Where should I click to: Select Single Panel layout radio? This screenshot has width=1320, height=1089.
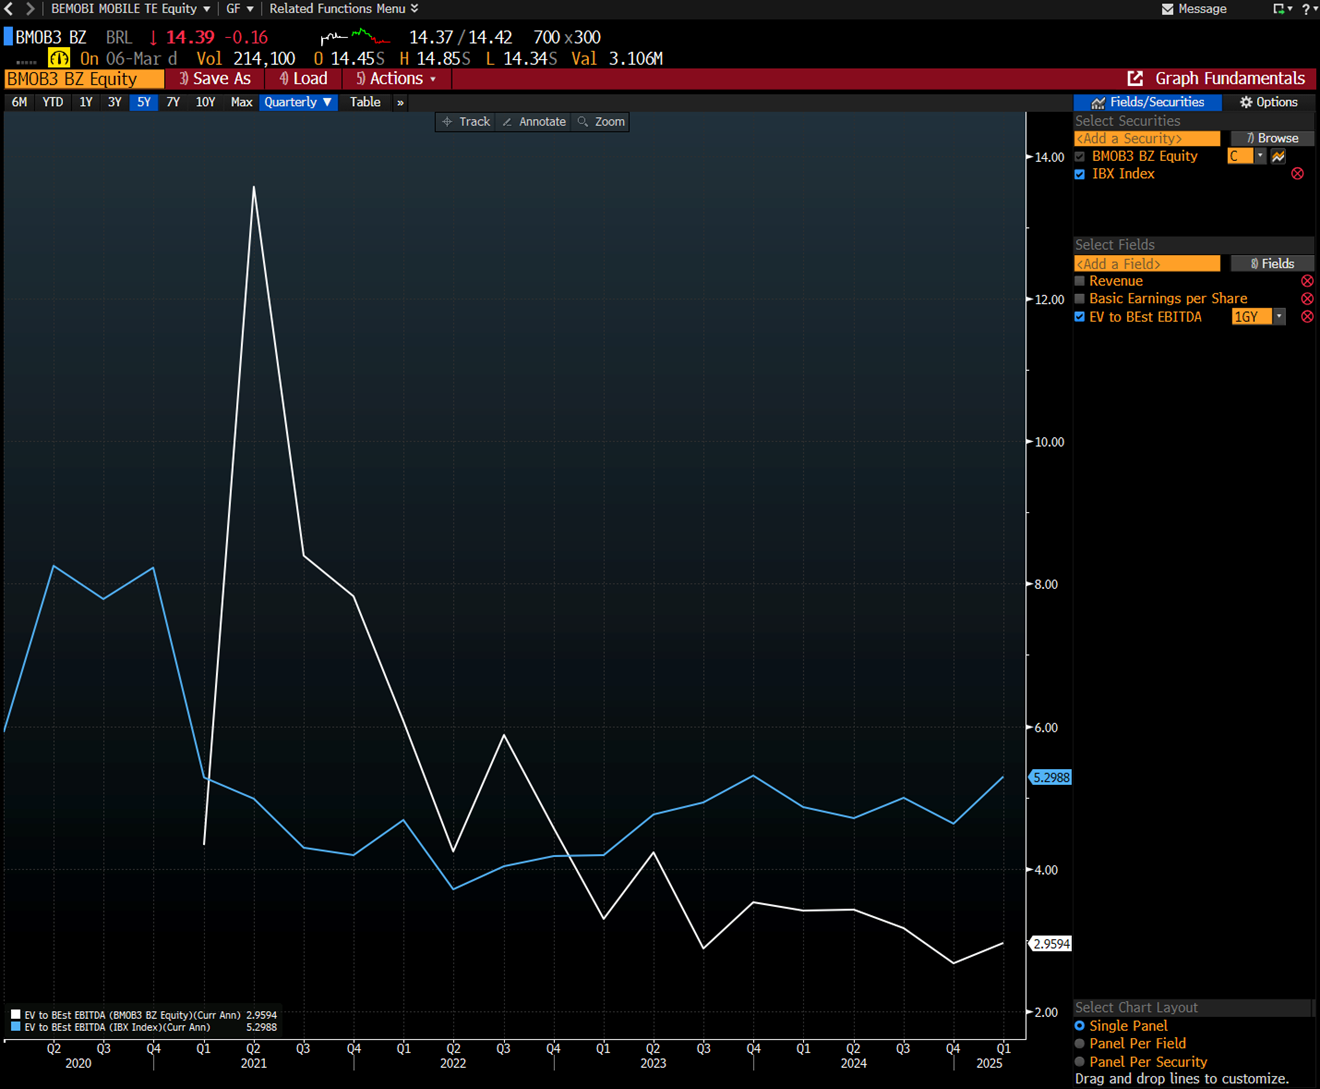pos(1080,1026)
